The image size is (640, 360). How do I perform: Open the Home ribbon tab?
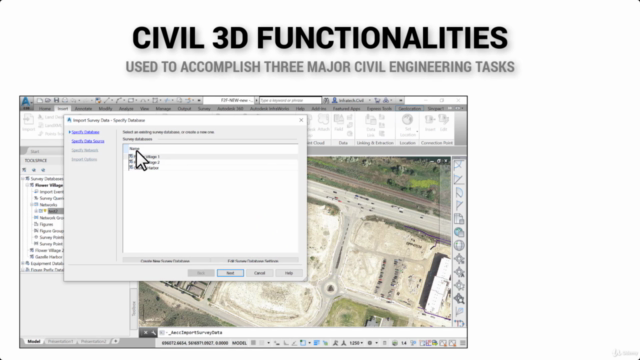tap(44, 109)
